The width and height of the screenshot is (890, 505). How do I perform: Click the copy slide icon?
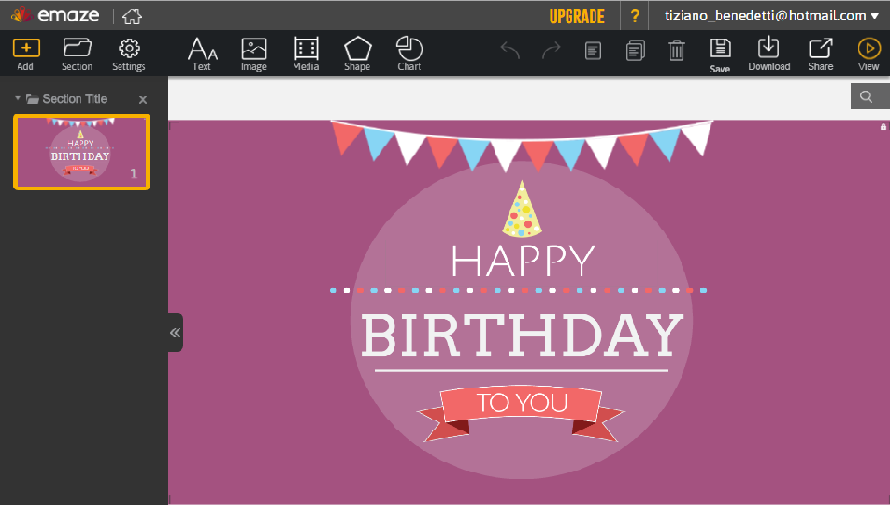(593, 51)
